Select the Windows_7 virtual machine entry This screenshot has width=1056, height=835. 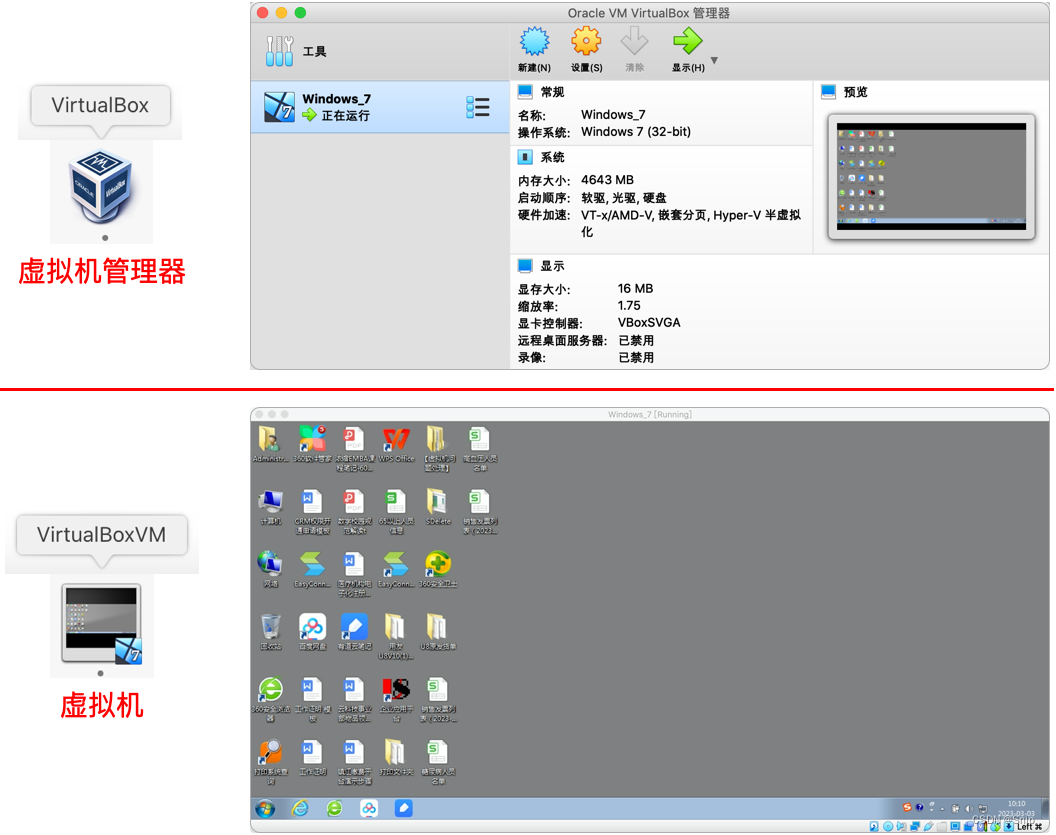[x=380, y=107]
